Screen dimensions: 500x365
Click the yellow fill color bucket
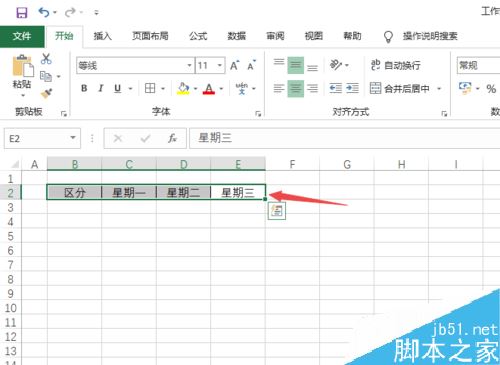click(183, 88)
